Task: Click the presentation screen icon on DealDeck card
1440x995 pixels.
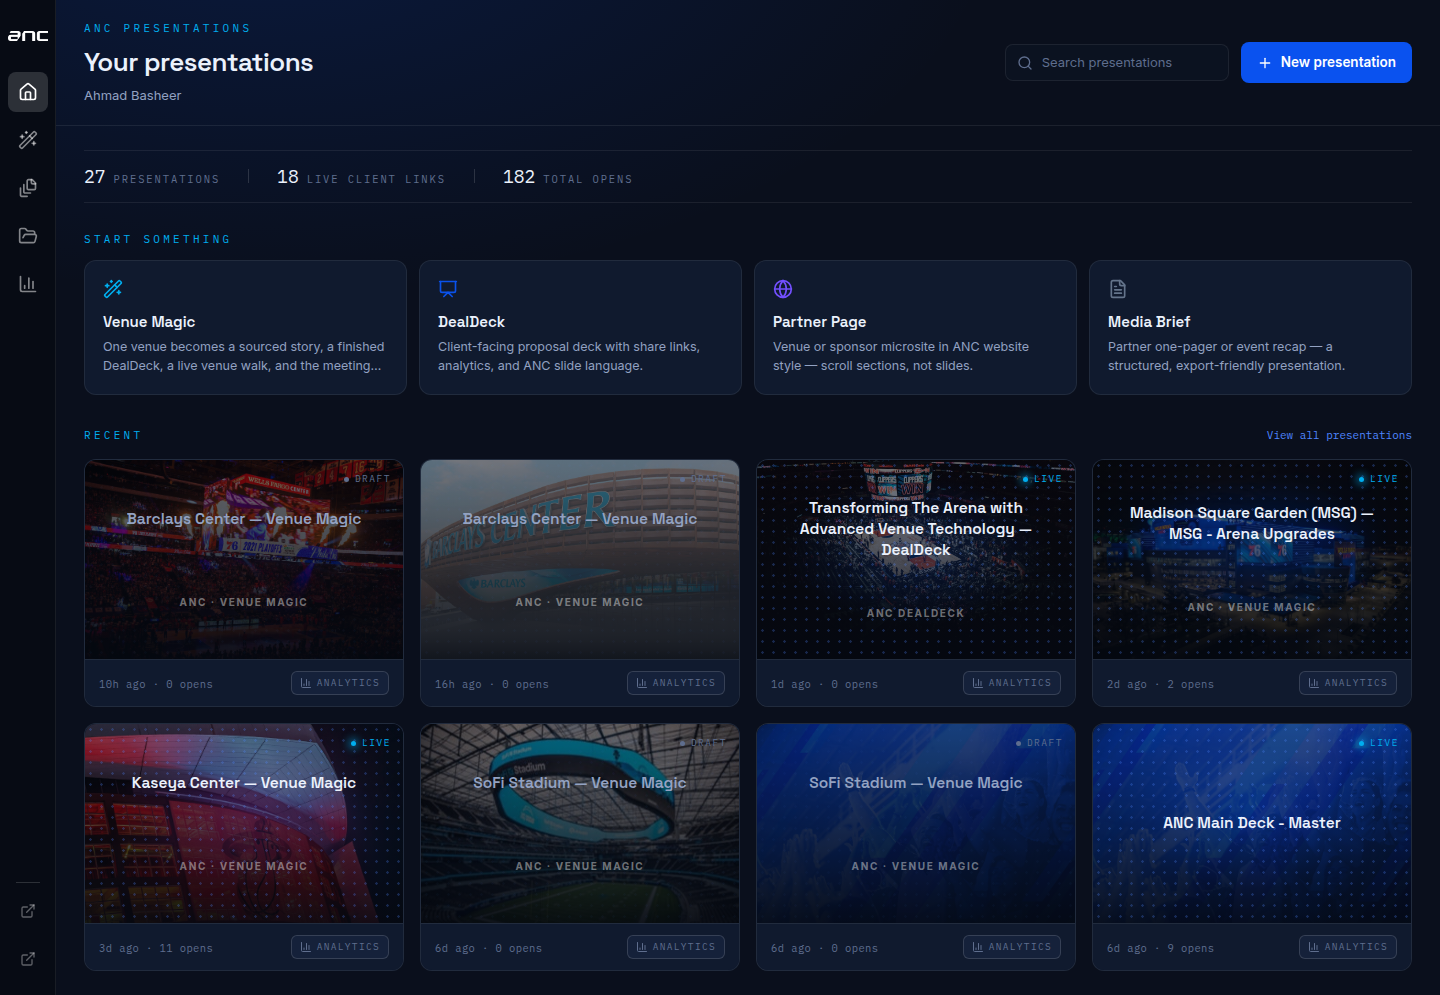Action: point(448,289)
